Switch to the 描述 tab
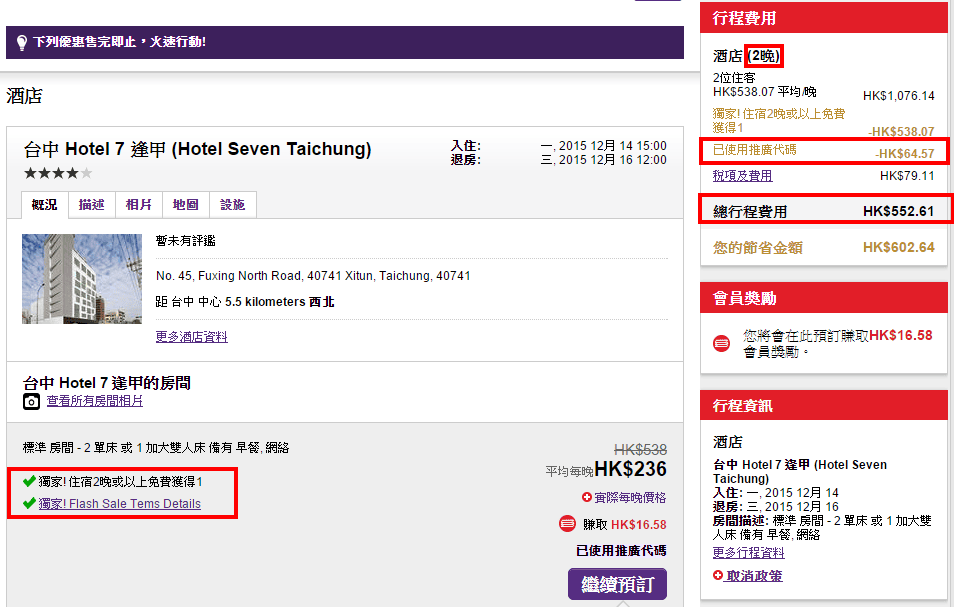Image resolution: width=954 pixels, height=607 pixels. [x=91, y=204]
